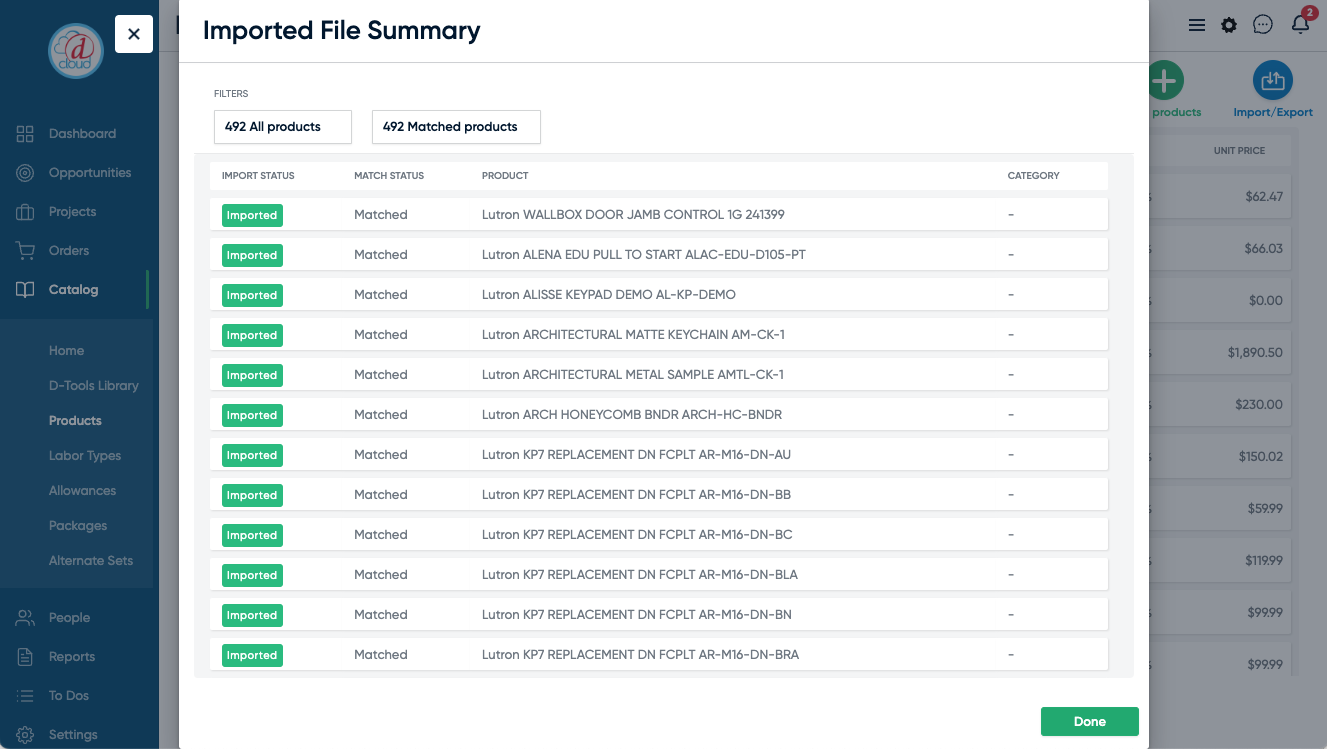Open Orders in sidebar

click(69, 251)
